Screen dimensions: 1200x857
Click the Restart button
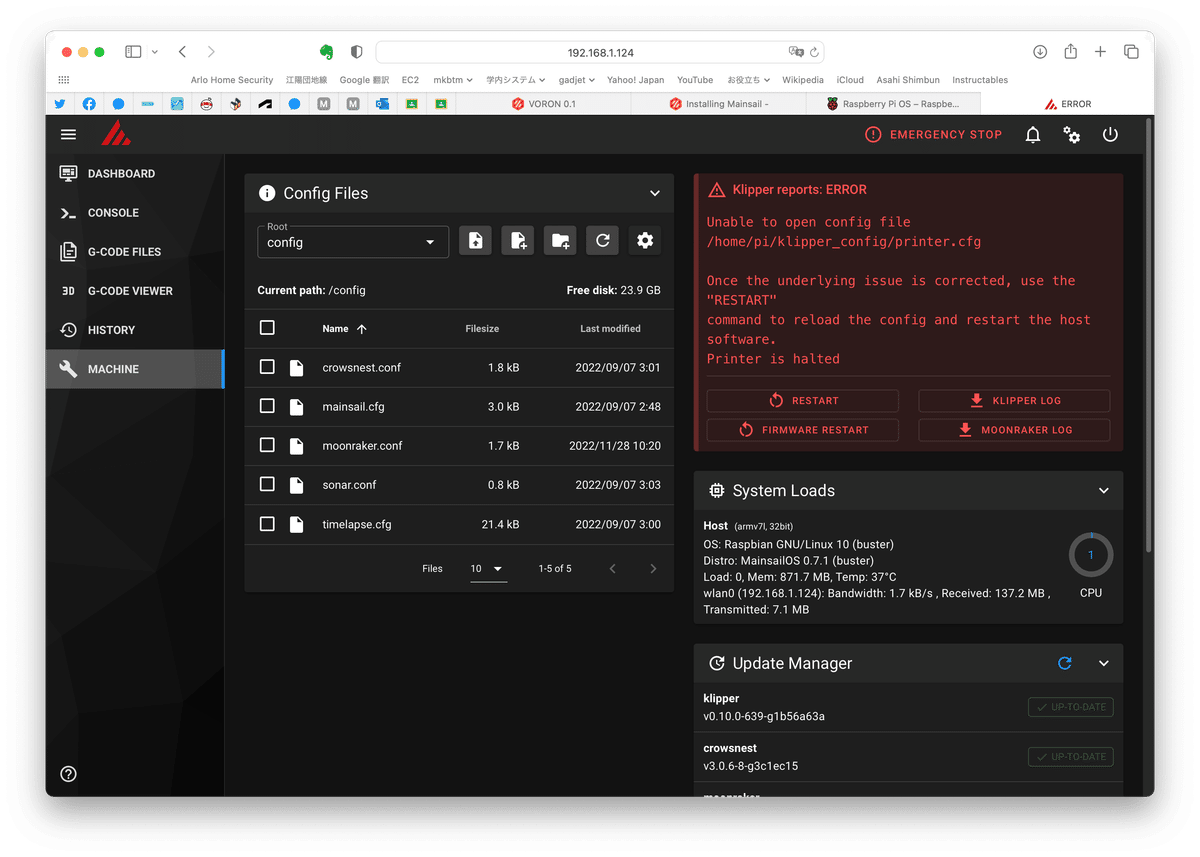803,401
